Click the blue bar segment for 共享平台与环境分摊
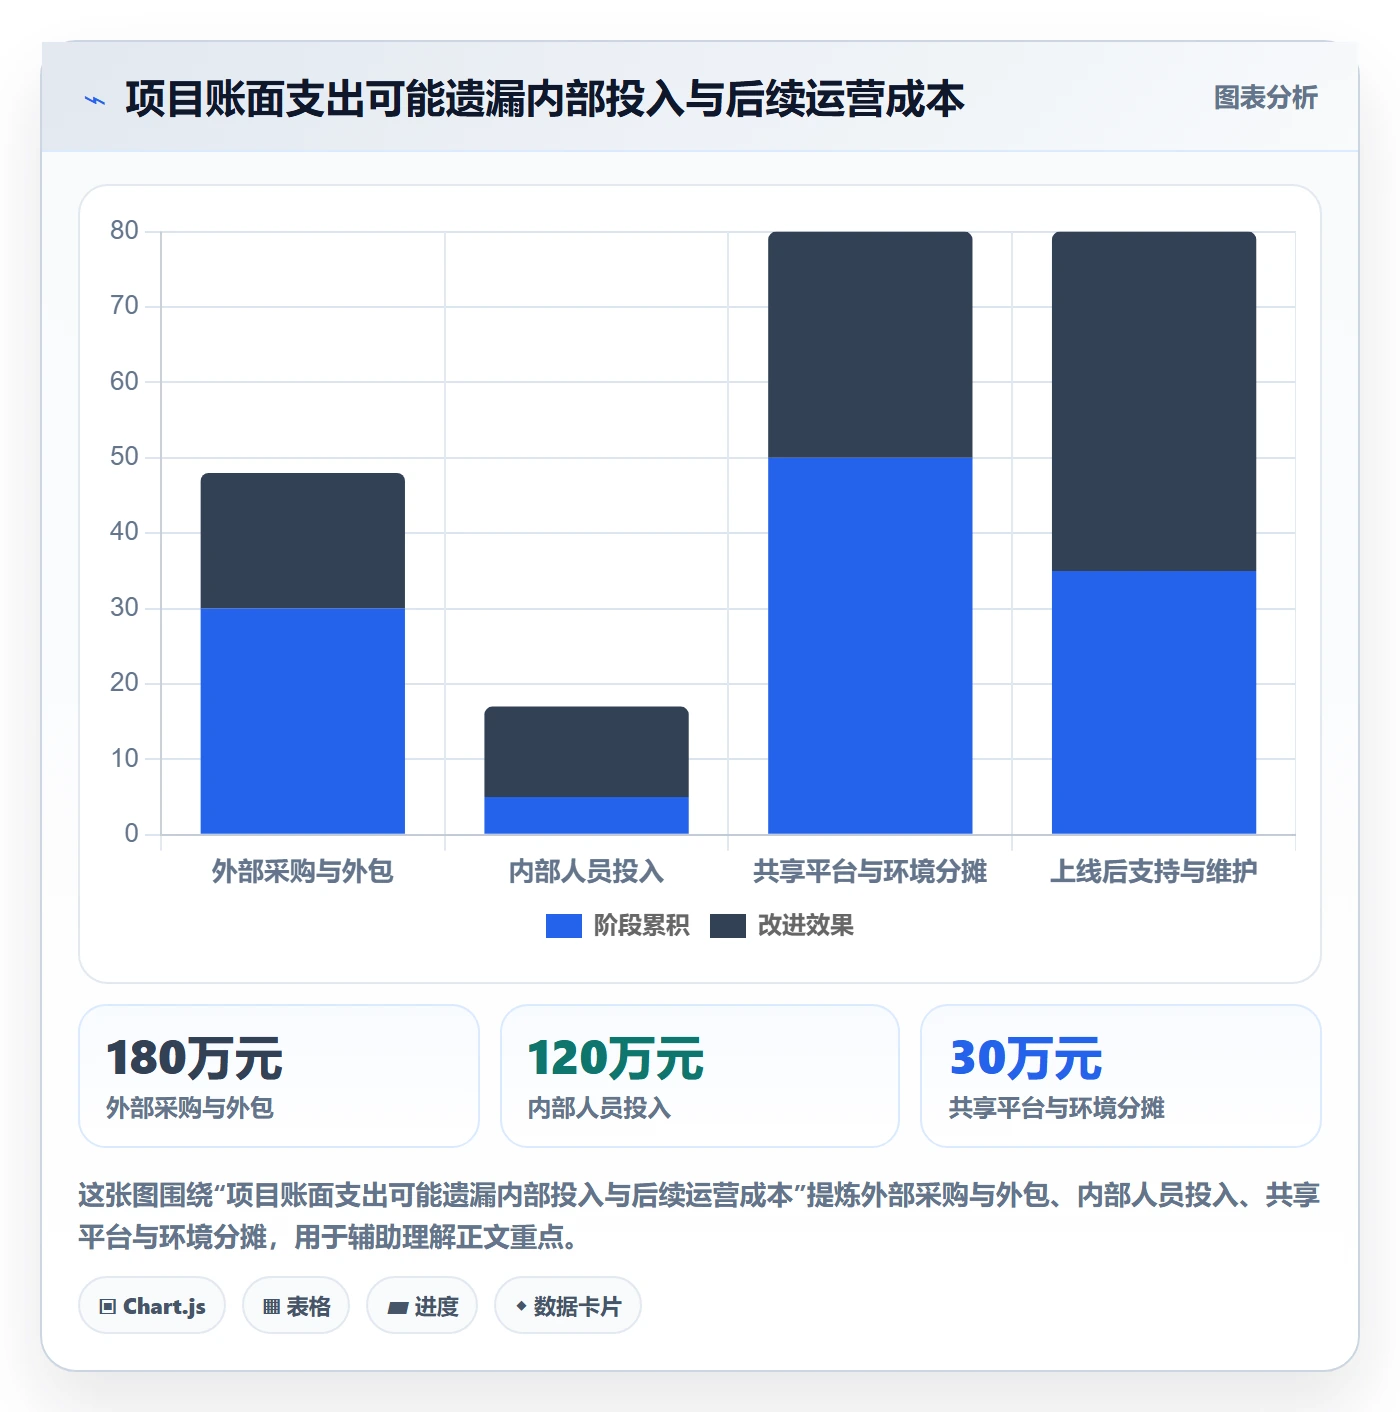Image resolution: width=1400 pixels, height=1412 pixels. [x=870, y=646]
